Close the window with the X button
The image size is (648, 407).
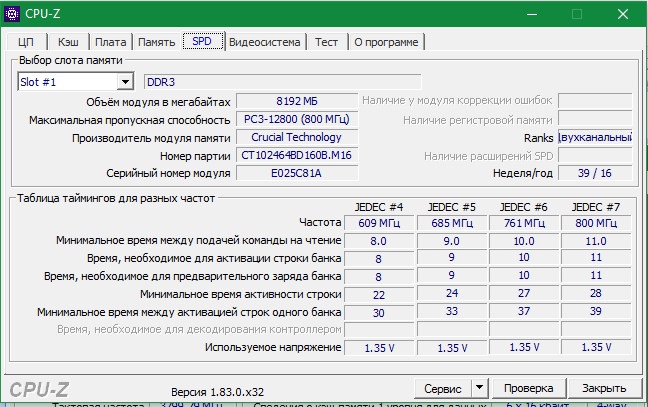click(622, 14)
